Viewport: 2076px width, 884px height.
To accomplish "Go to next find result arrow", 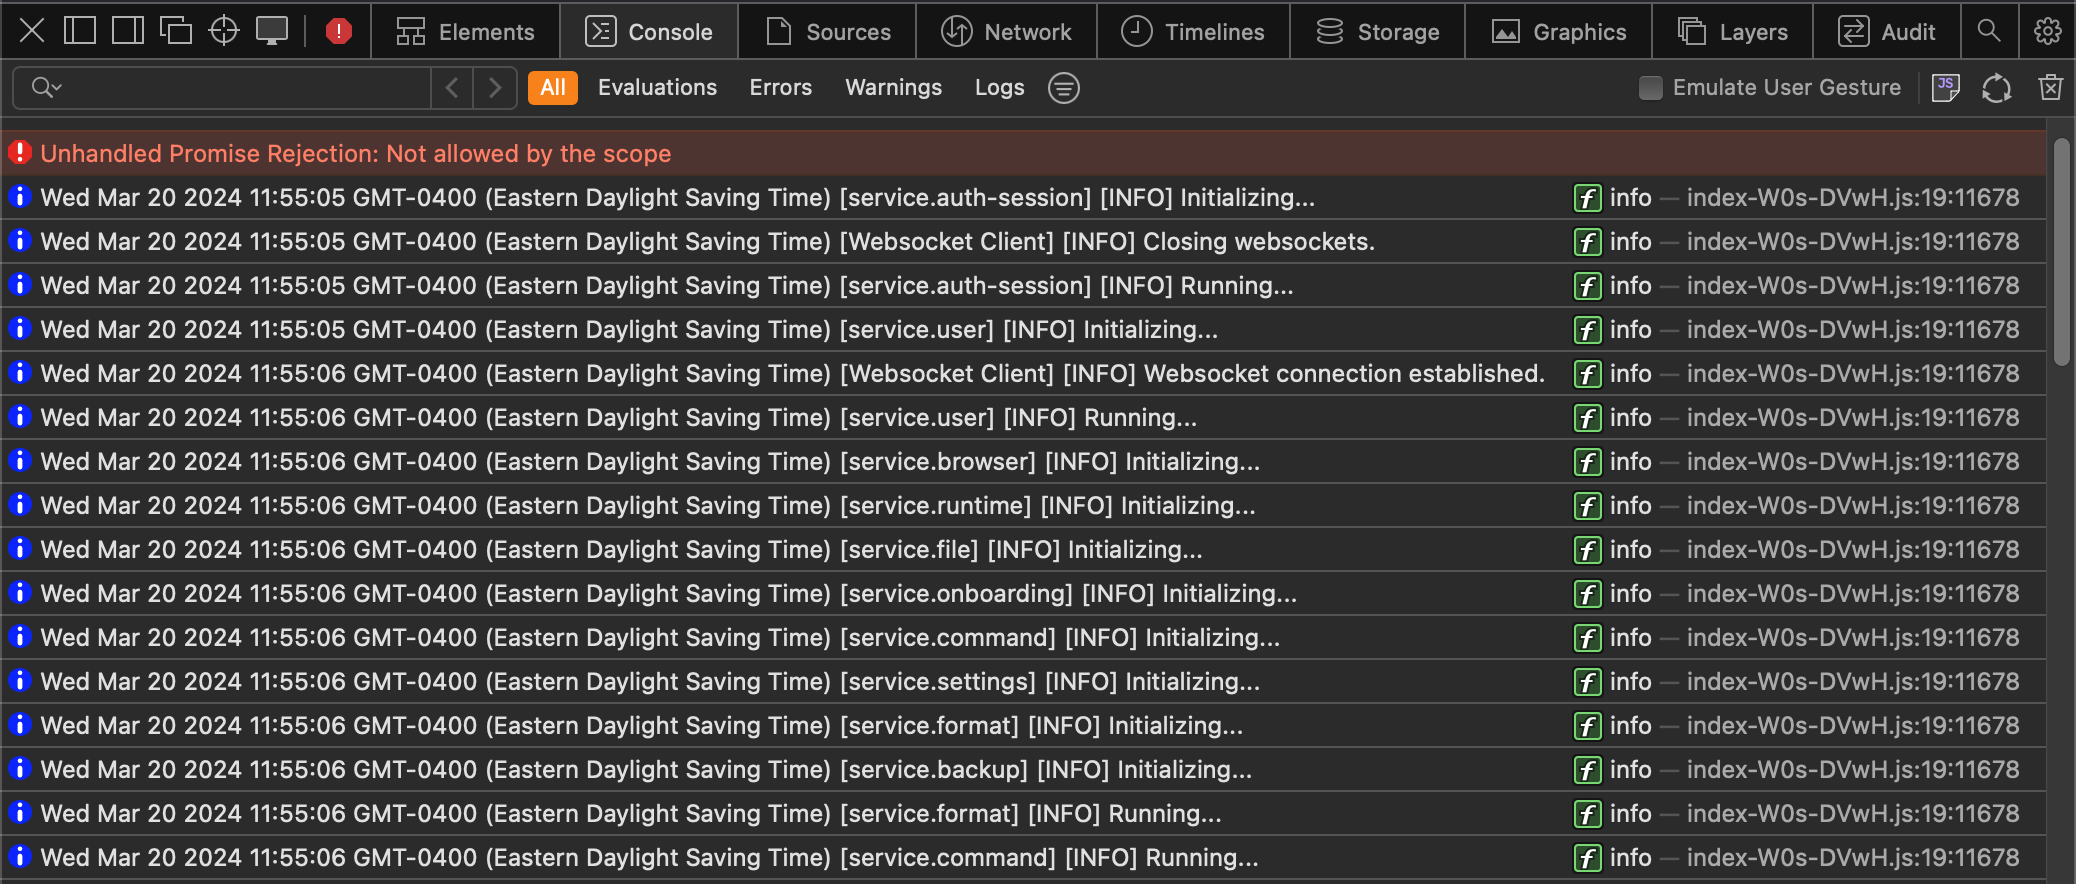I will click(495, 88).
